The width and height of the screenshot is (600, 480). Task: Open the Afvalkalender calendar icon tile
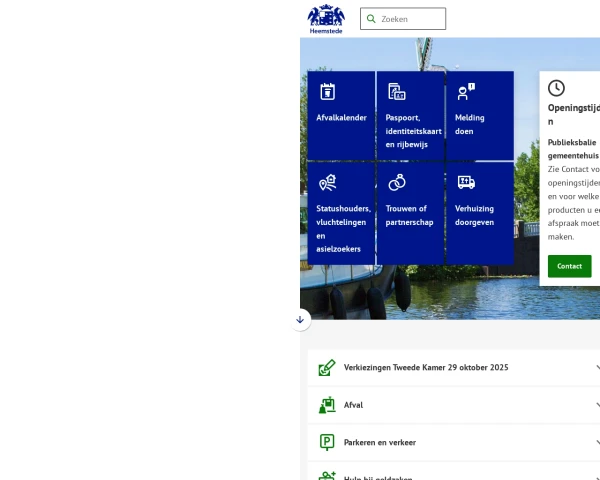click(327, 92)
